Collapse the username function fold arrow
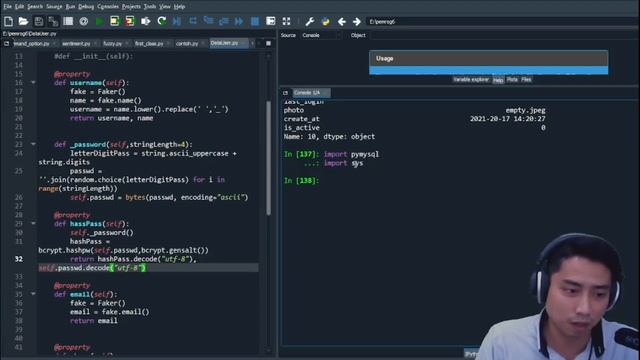The width and height of the screenshot is (640, 360). coord(33,82)
